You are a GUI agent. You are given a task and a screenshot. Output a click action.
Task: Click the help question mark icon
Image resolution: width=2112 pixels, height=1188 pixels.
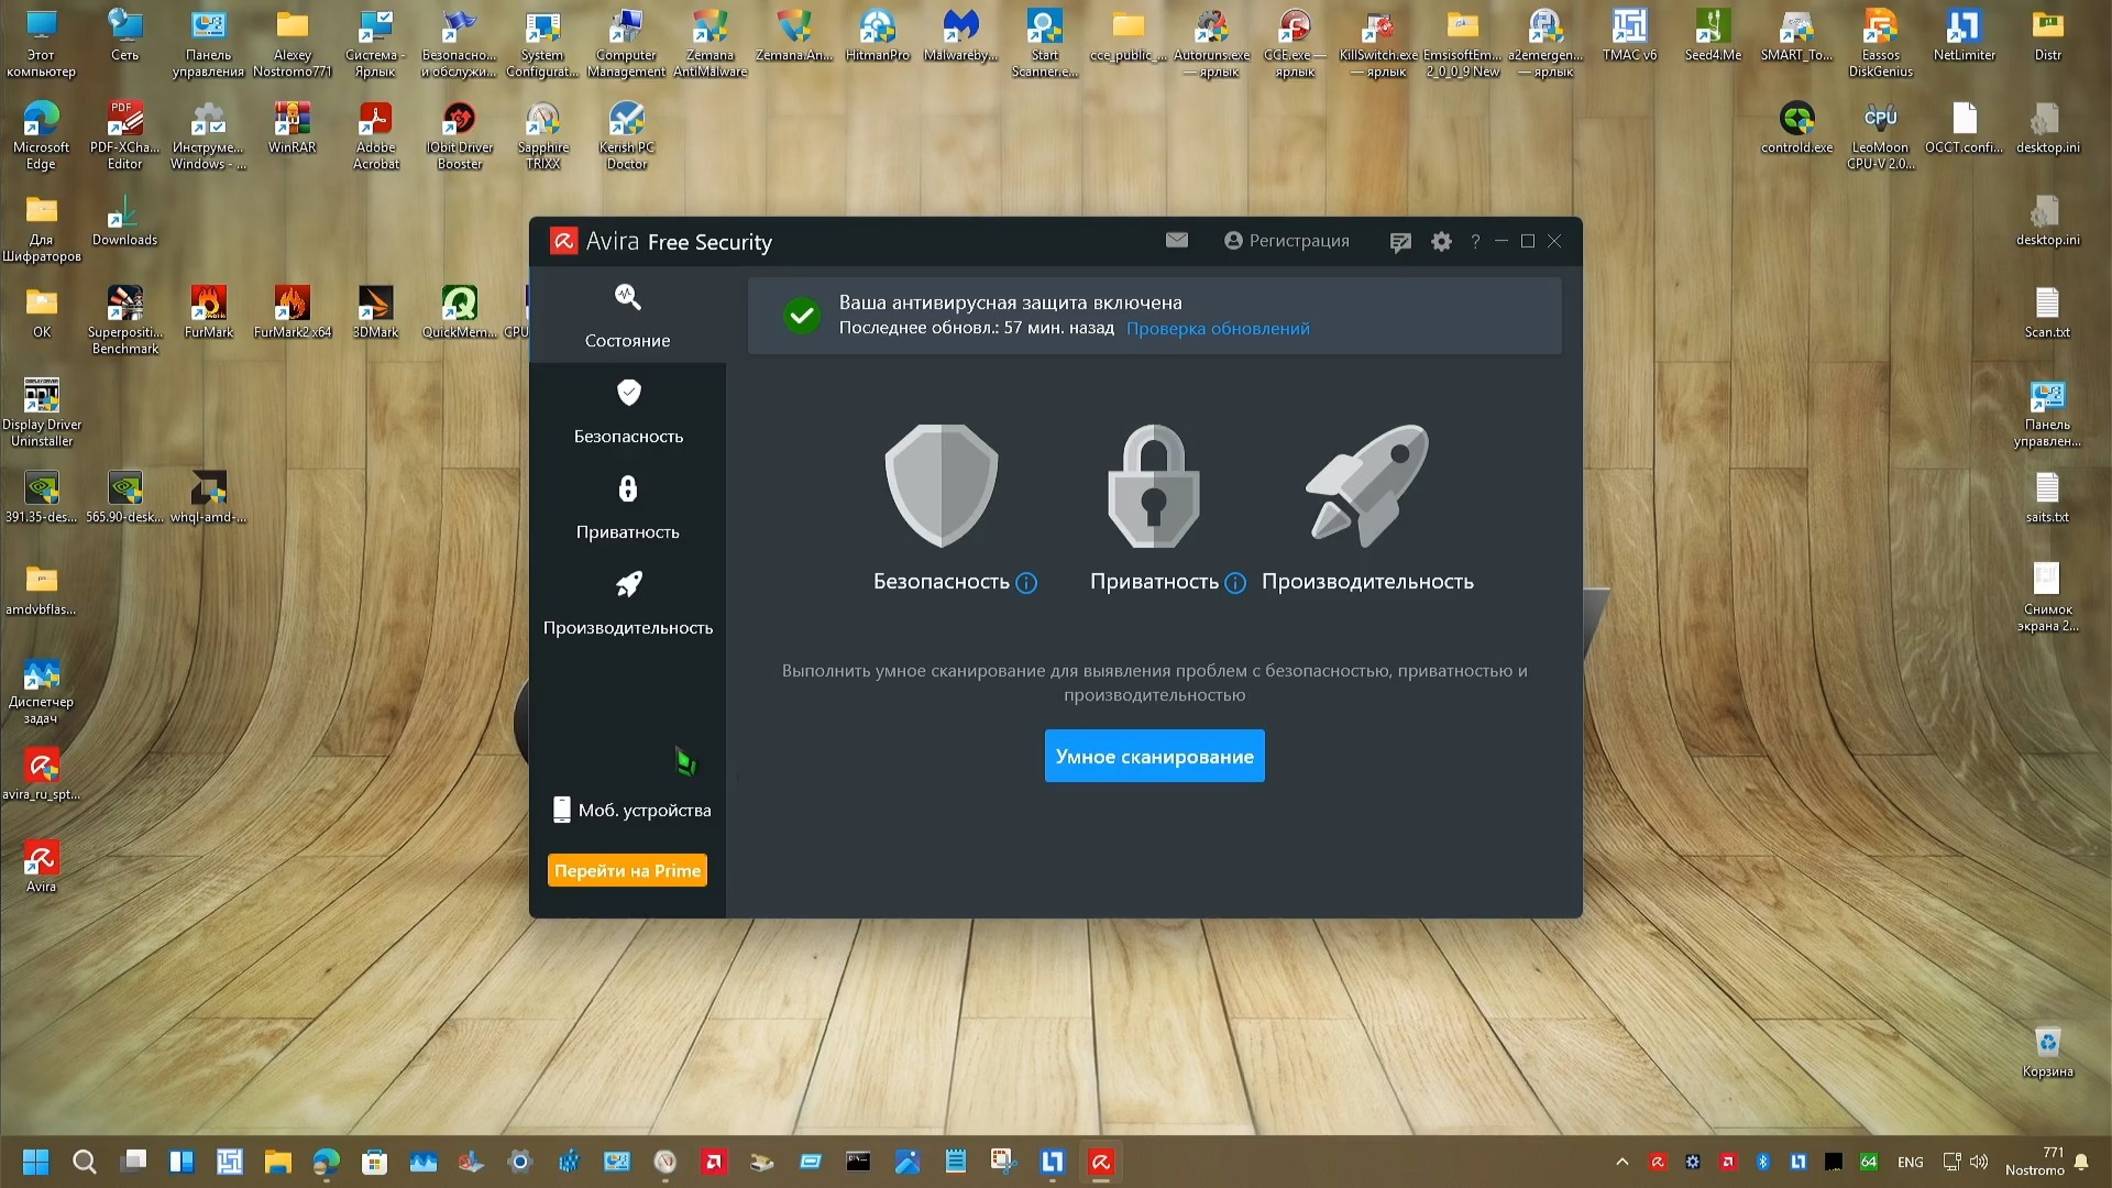[x=1475, y=241]
